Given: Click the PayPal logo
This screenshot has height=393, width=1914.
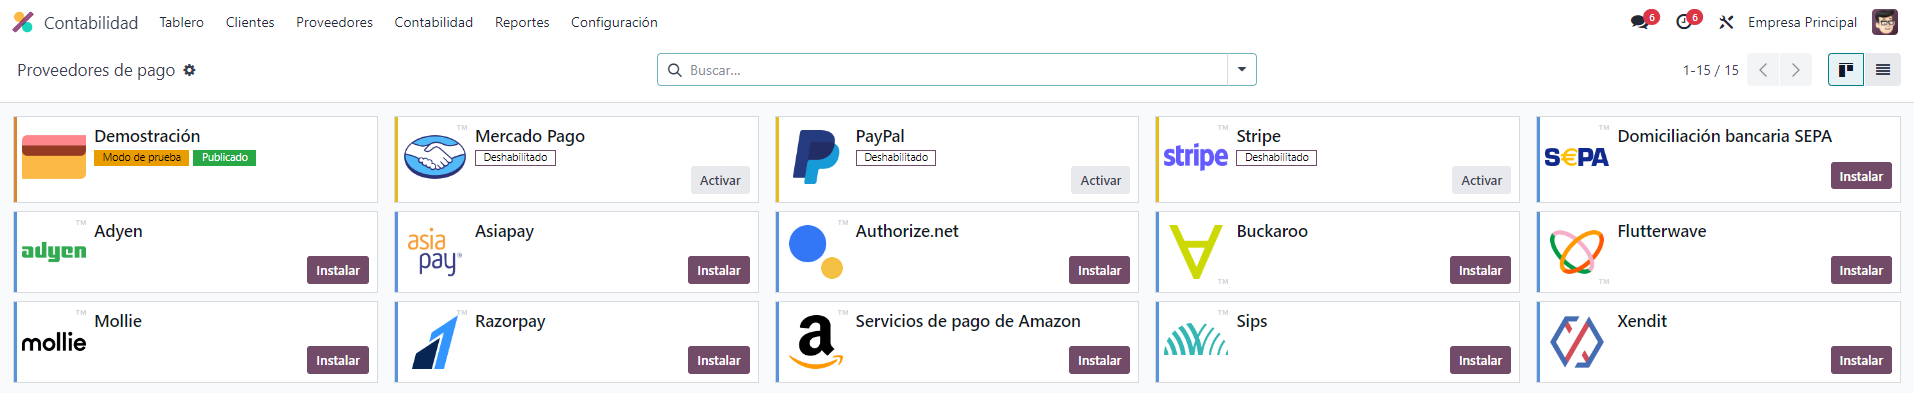Looking at the screenshot, I should point(816,156).
